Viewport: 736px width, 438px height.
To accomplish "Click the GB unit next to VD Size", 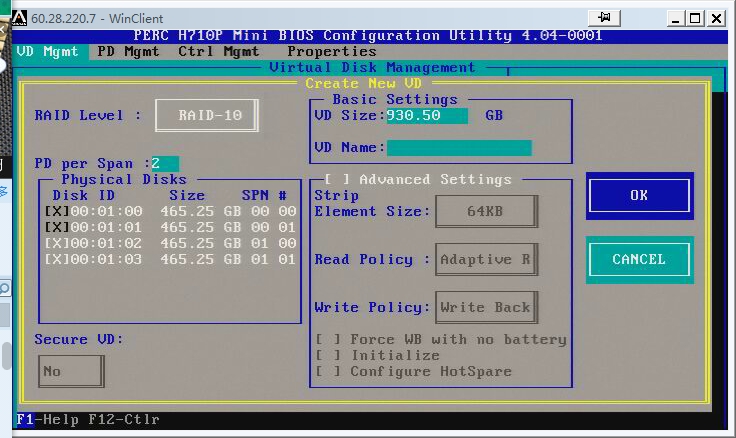I will click(494, 115).
